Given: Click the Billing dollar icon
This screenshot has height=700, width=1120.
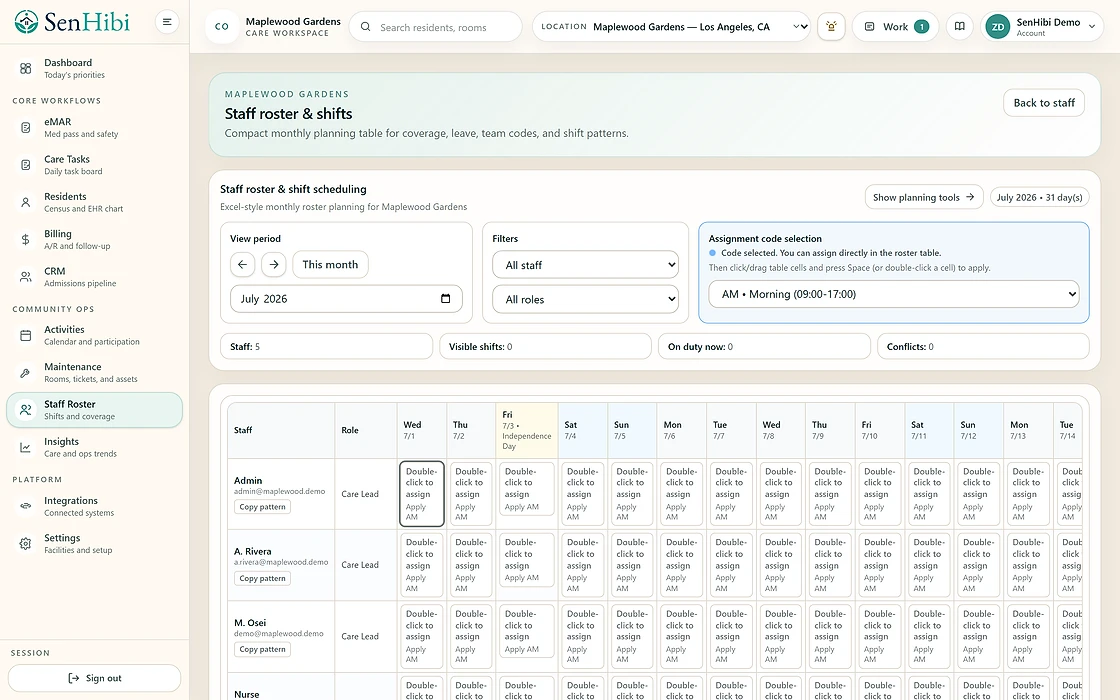Looking at the screenshot, I should 26,239.
